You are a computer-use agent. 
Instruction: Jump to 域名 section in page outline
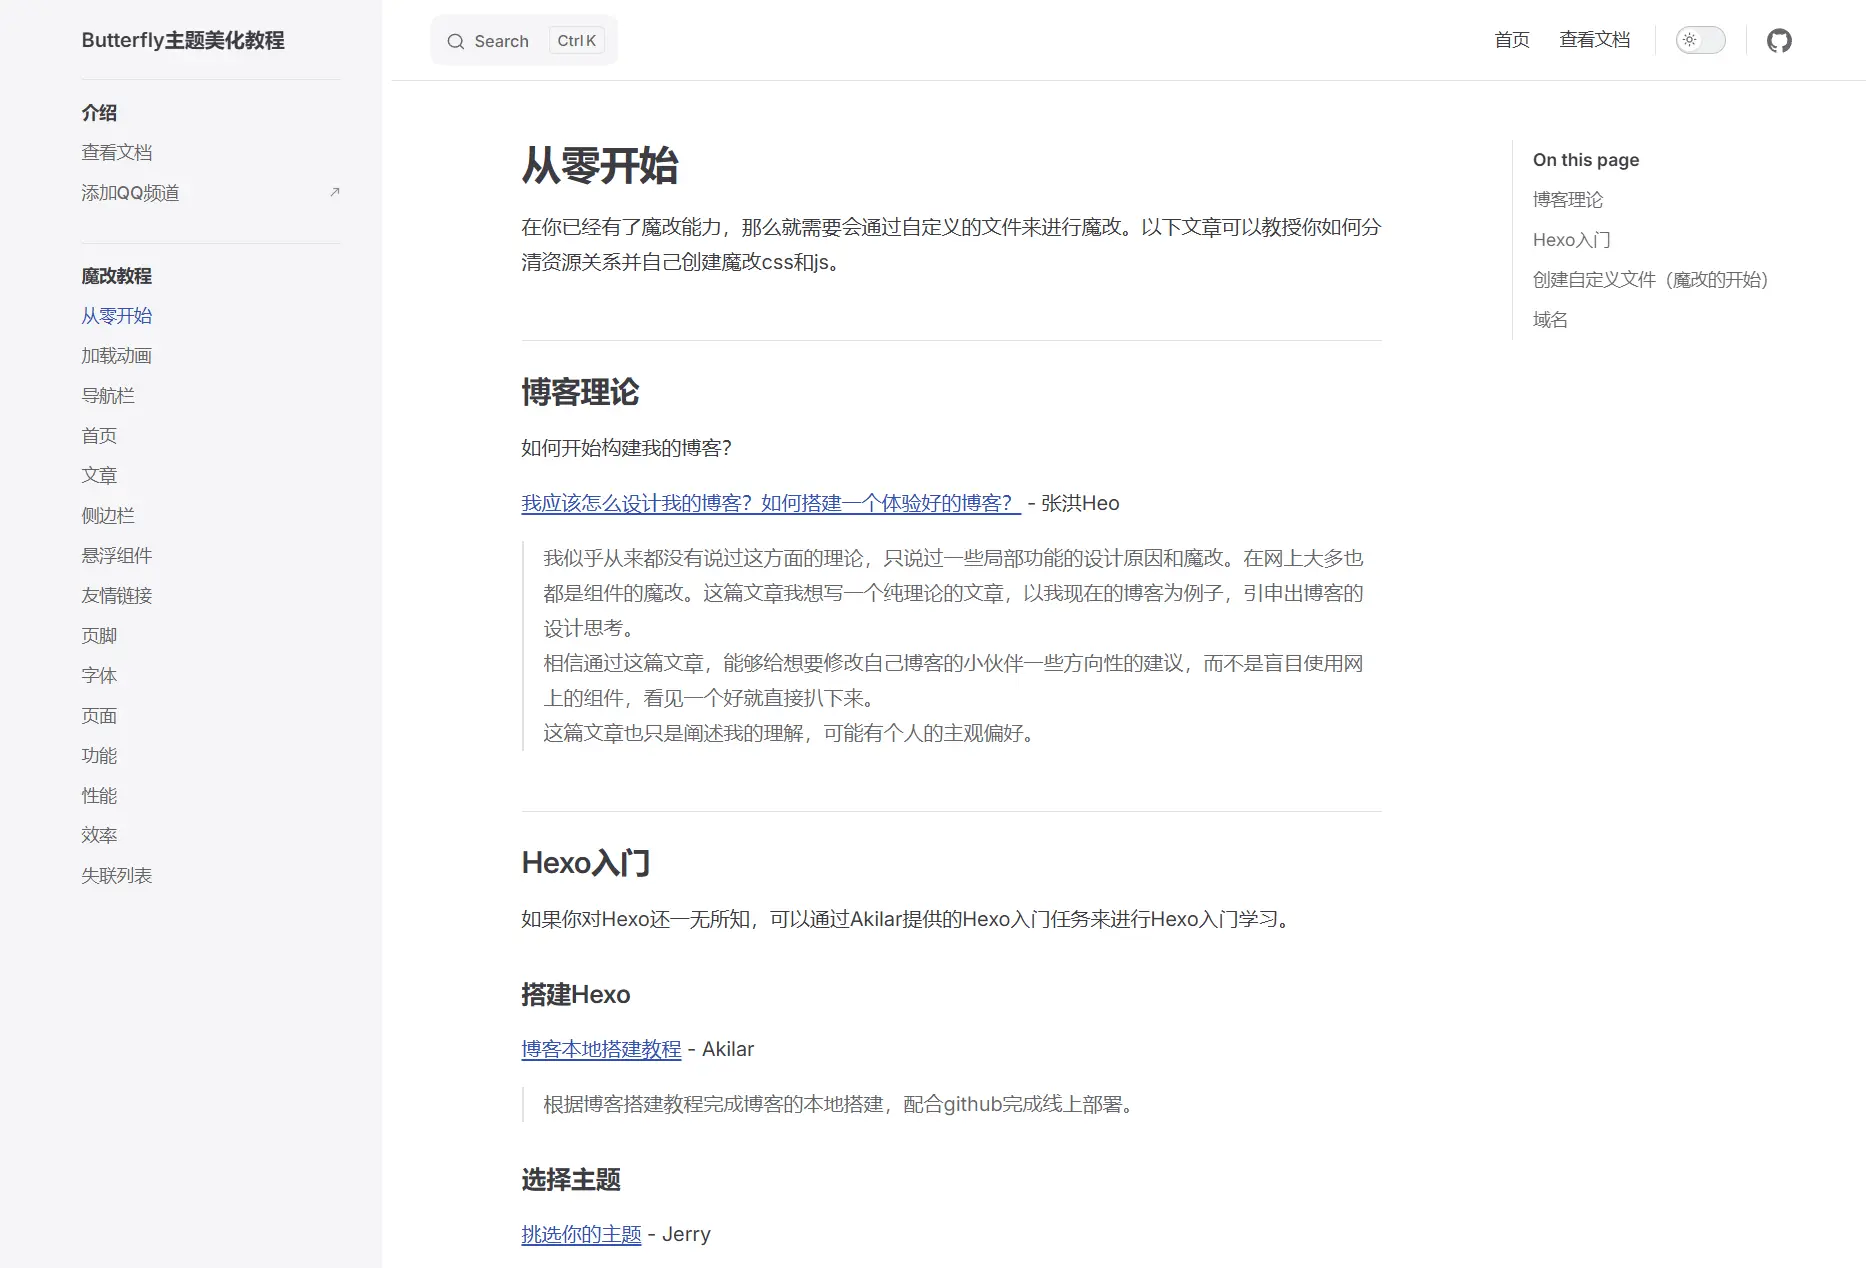1550,320
